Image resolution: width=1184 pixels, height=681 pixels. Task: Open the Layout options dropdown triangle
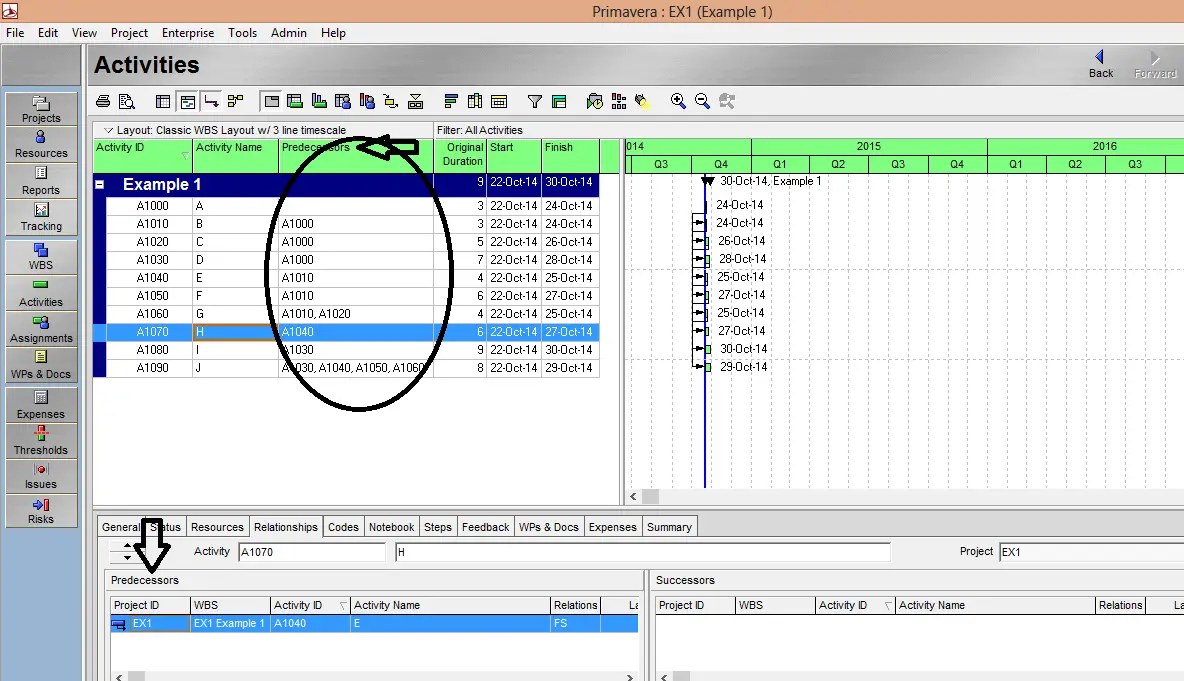click(x=108, y=131)
